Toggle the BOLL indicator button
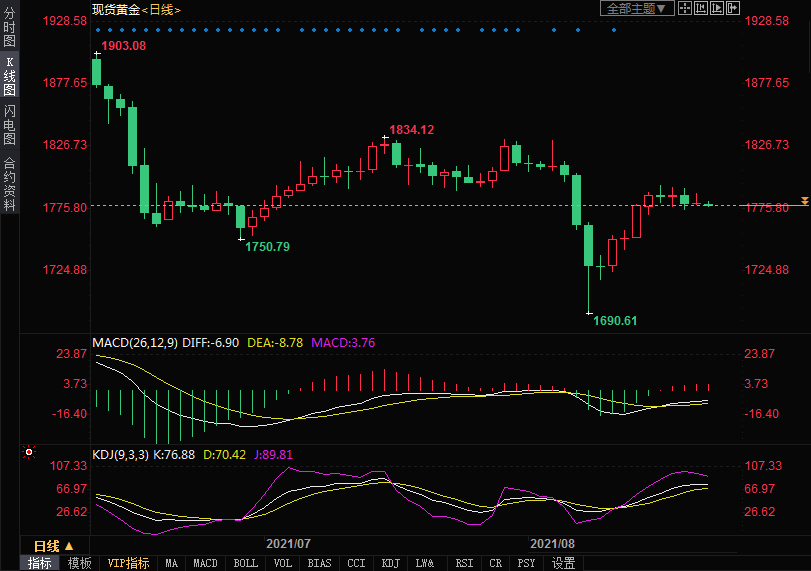The image size is (811, 571). [245, 563]
